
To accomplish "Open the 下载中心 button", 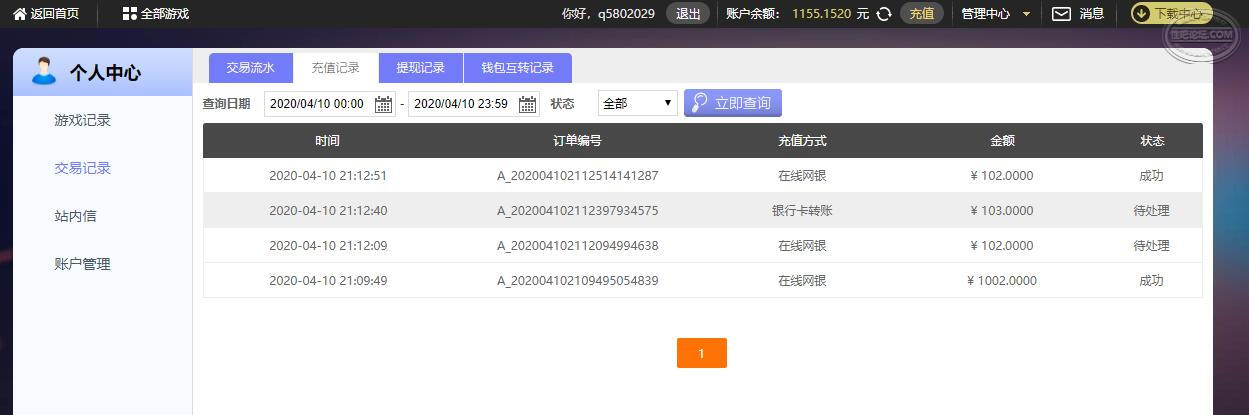I will [x=1171, y=14].
